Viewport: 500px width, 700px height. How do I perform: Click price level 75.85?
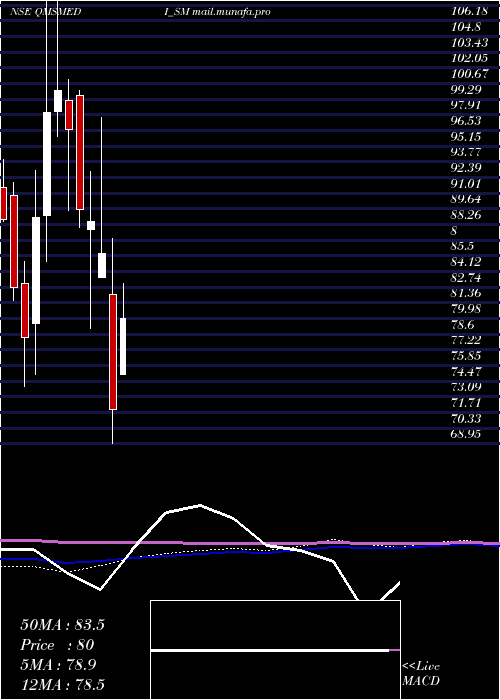tap(466, 355)
